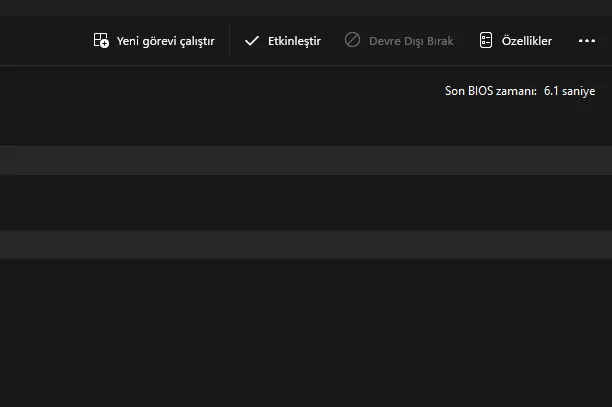Run a new task via 'Yeni görevi çalıştır' label
The image size is (612, 407).
[165, 41]
